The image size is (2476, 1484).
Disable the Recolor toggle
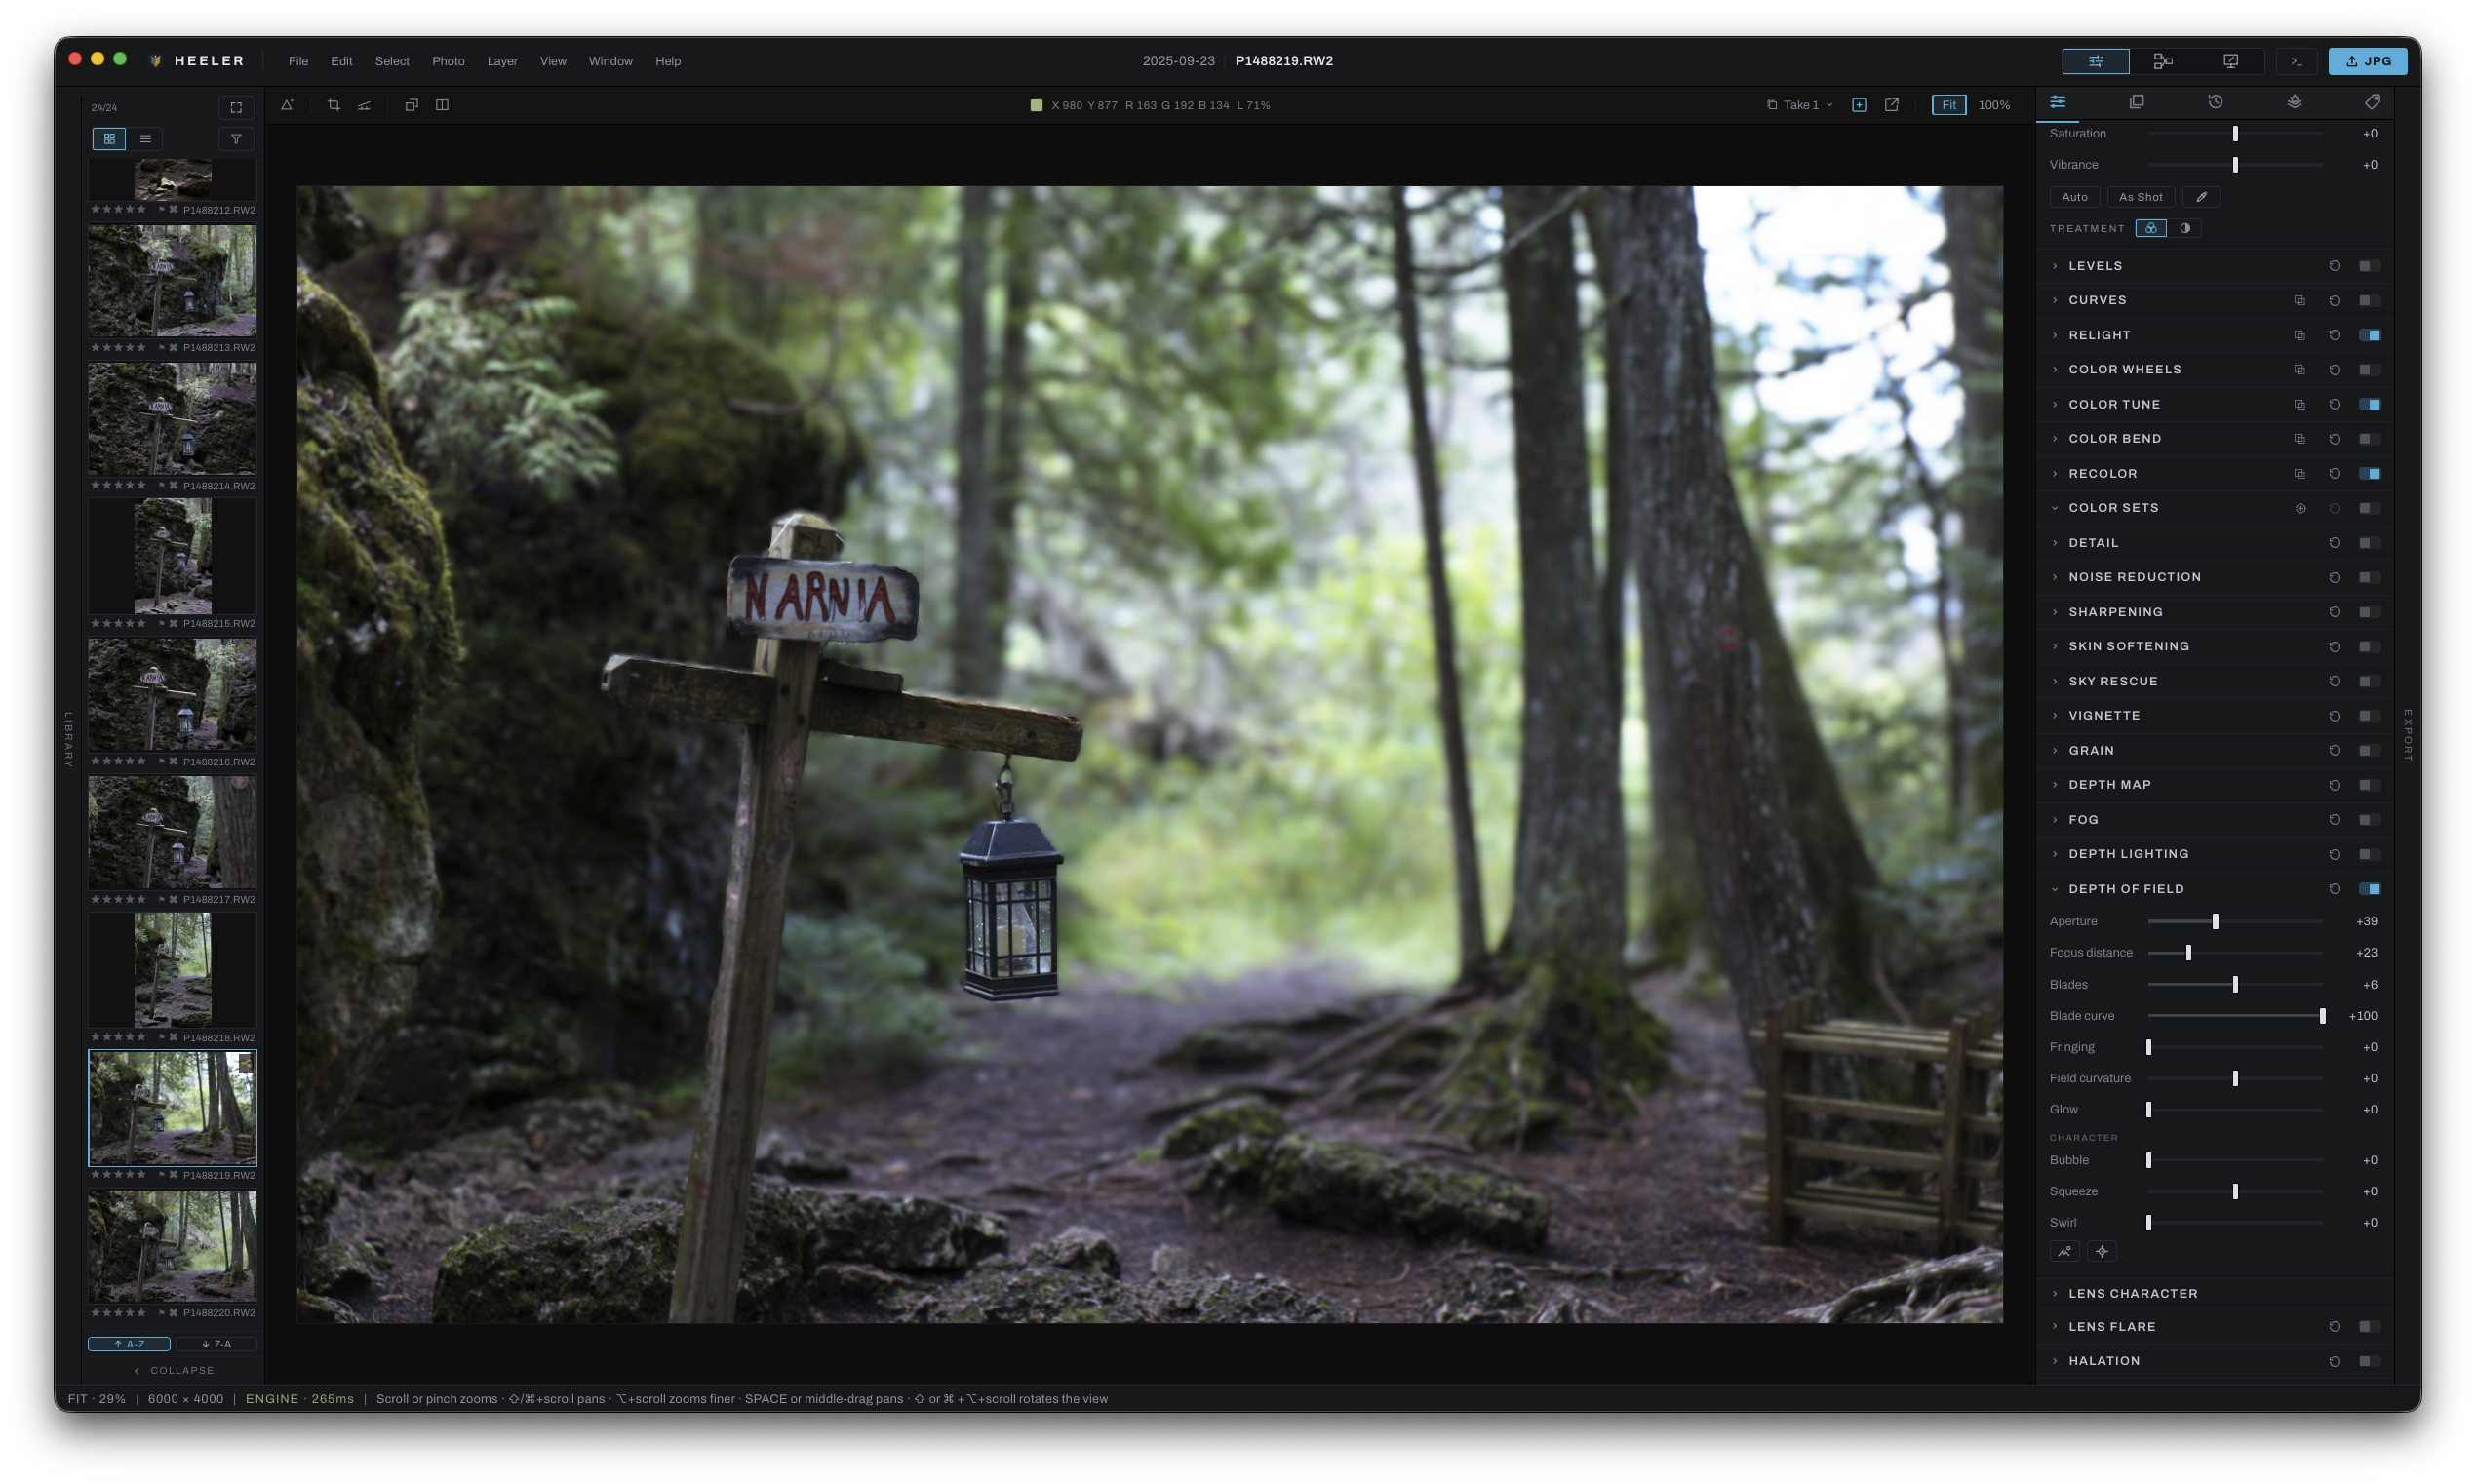click(x=2369, y=473)
